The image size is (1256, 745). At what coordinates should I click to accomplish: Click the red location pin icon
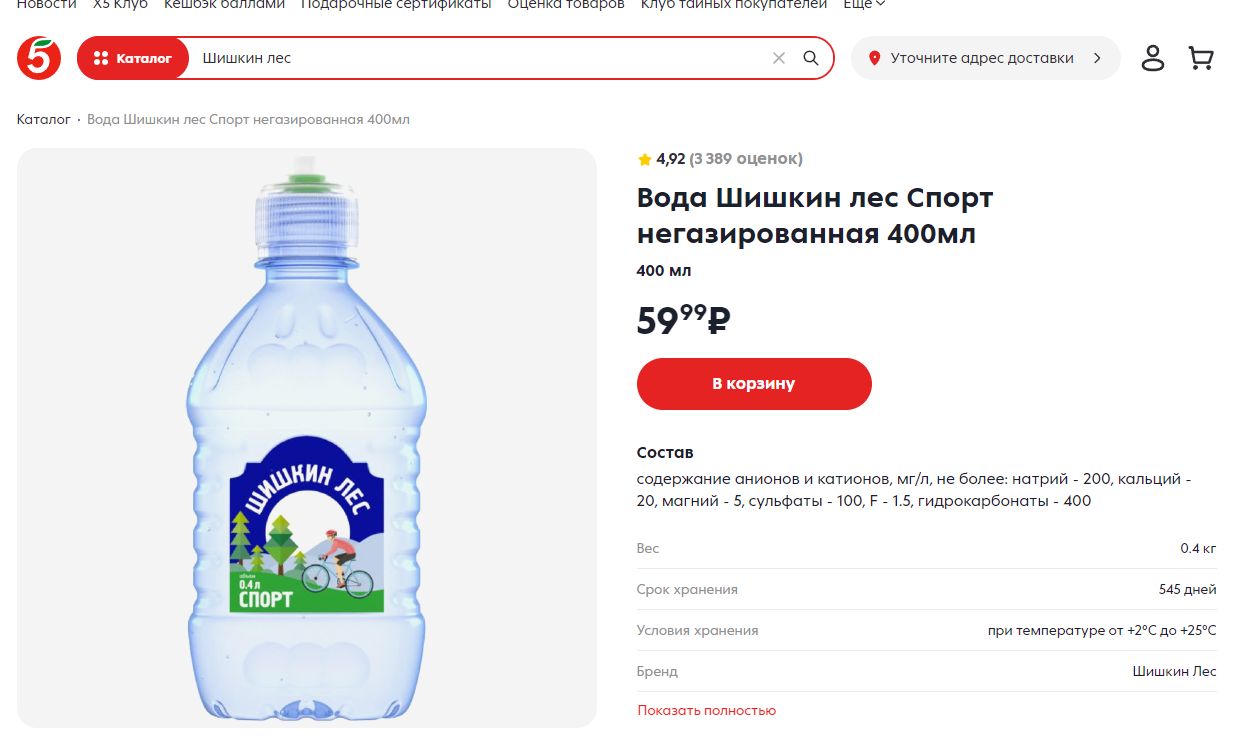pyautogui.click(x=874, y=58)
